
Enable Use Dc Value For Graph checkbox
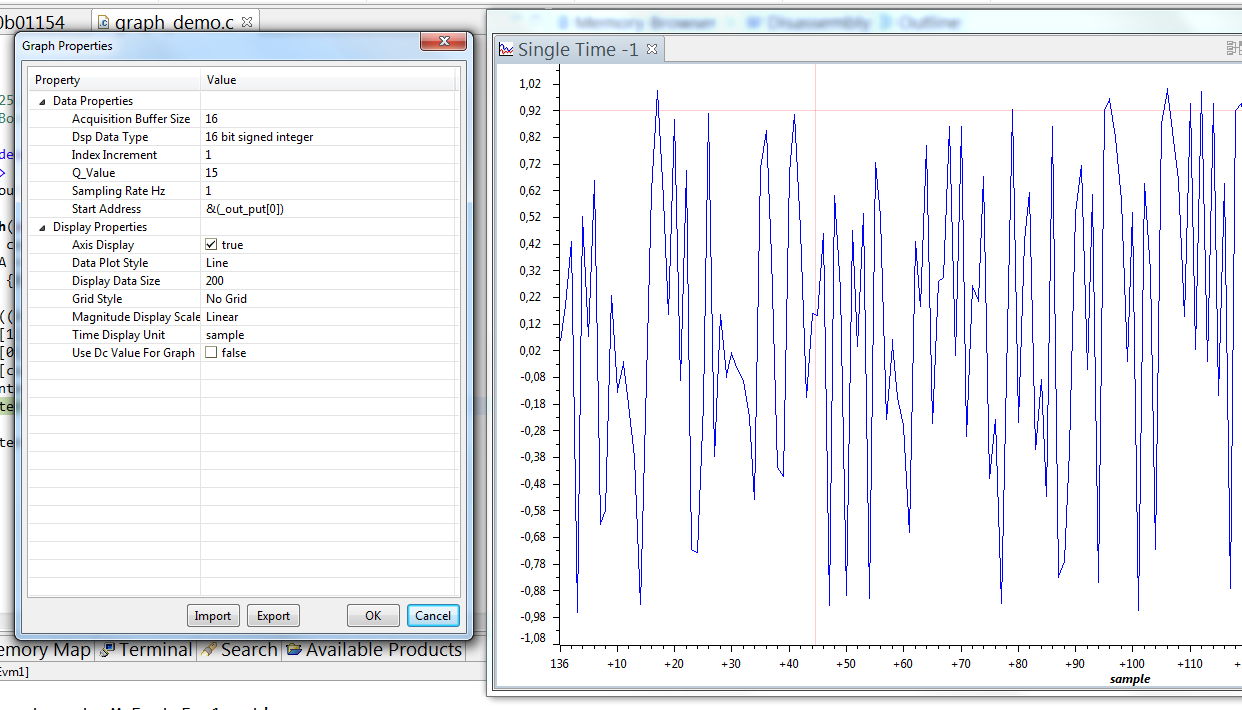[211, 352]
